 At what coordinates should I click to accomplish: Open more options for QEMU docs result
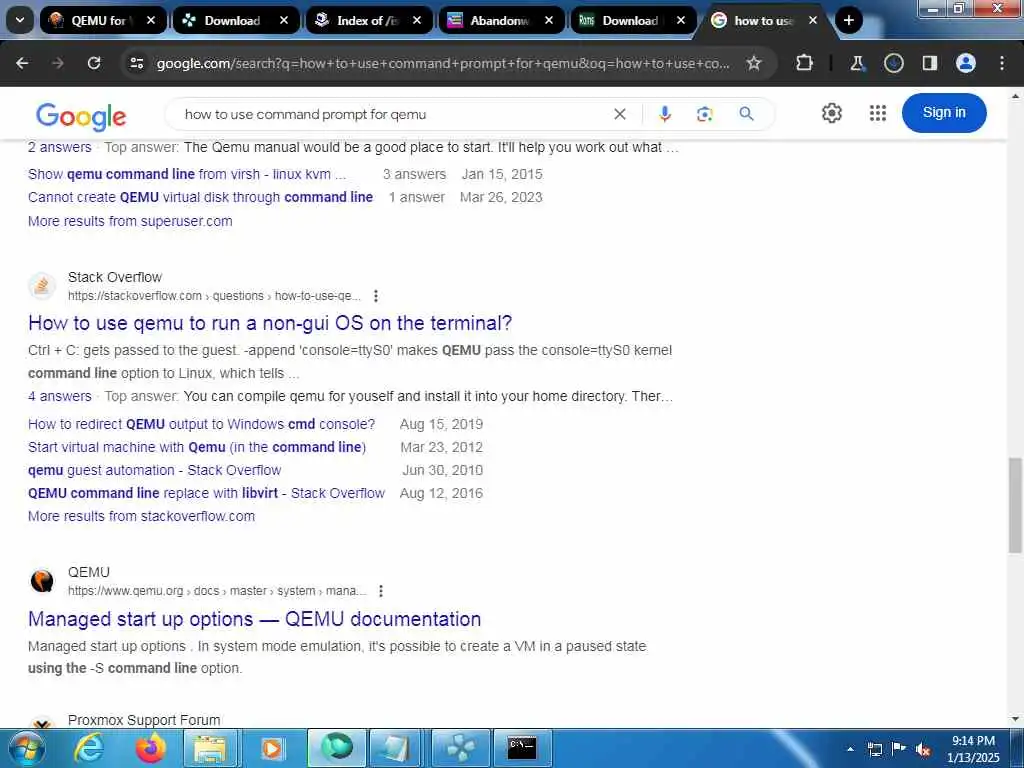pos(381,591)
